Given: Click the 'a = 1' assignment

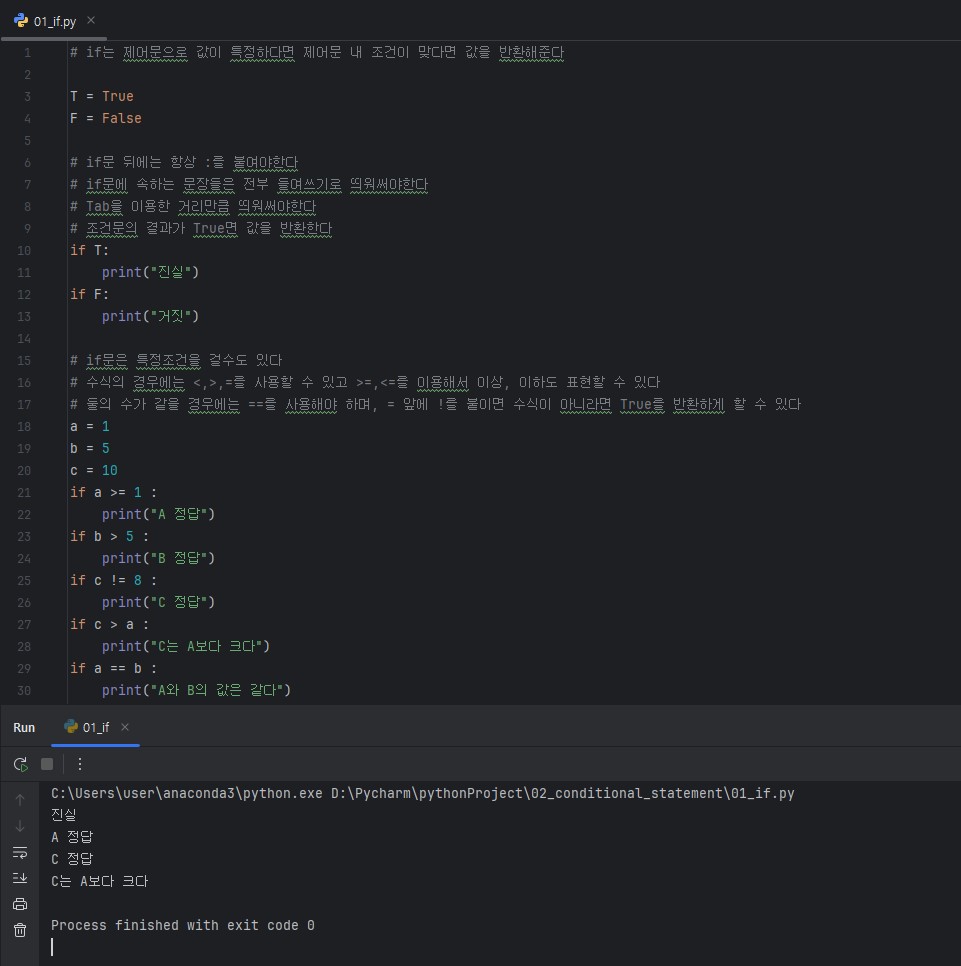Looking at the screenshot, I should point(89,426).
